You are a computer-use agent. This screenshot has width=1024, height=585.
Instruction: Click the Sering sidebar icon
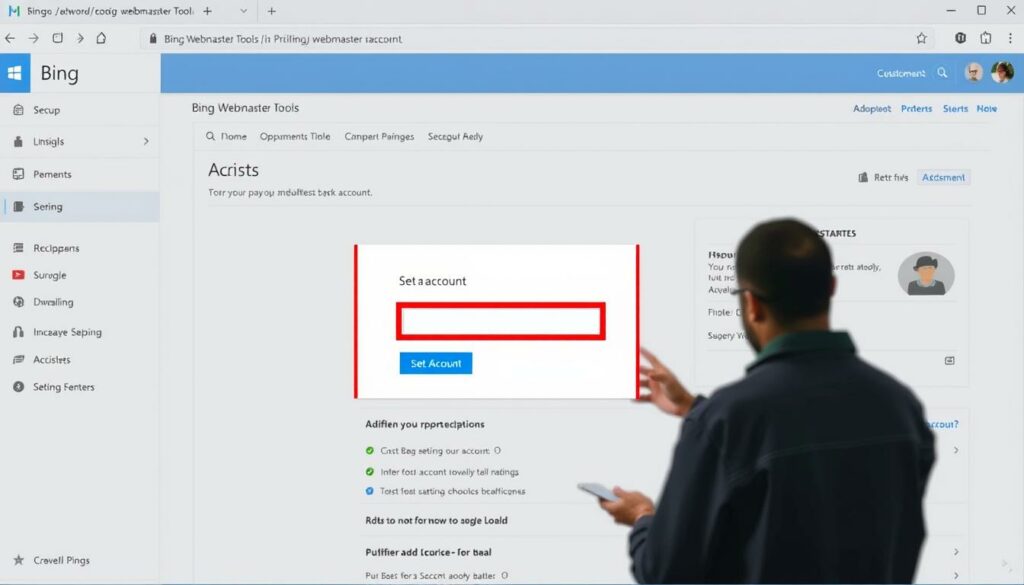(18, 206)
